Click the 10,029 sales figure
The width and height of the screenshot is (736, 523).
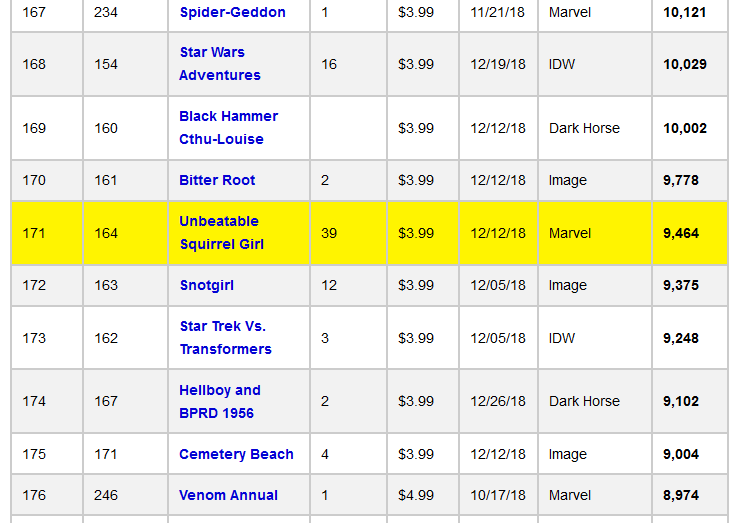tap(684, 64)
